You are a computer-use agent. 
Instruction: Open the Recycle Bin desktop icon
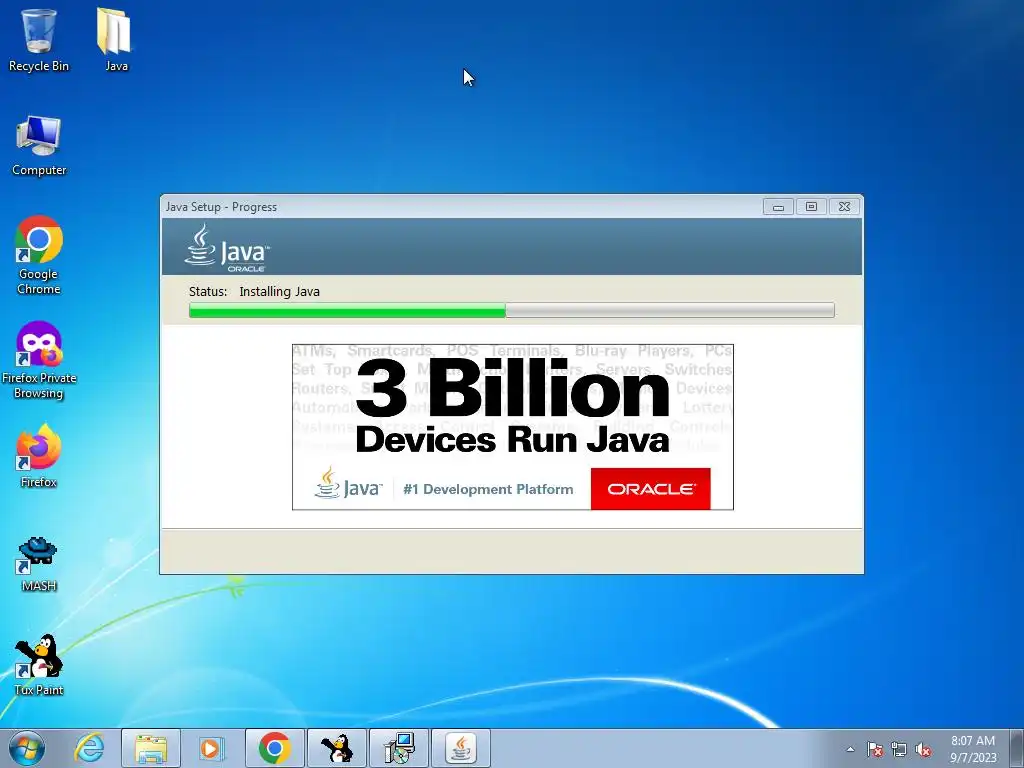point(39,39)
